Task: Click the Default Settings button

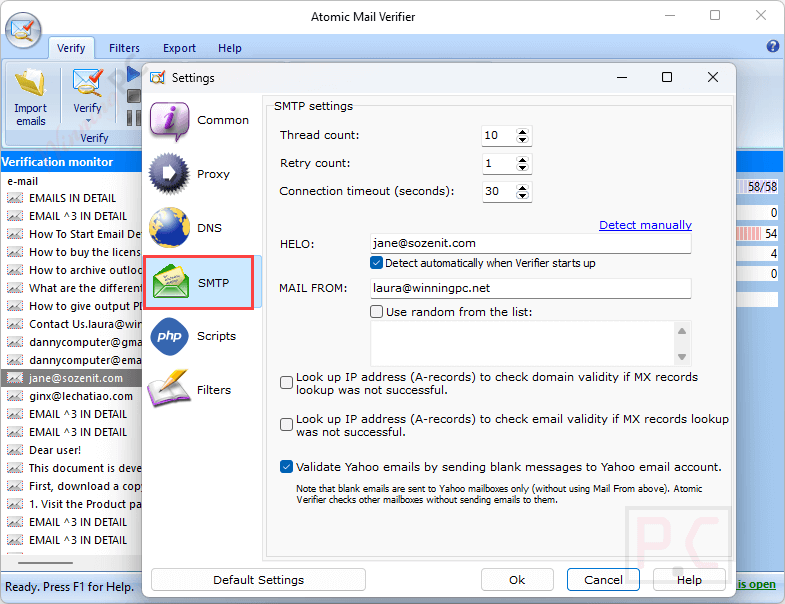Action: tap(258, 580)
